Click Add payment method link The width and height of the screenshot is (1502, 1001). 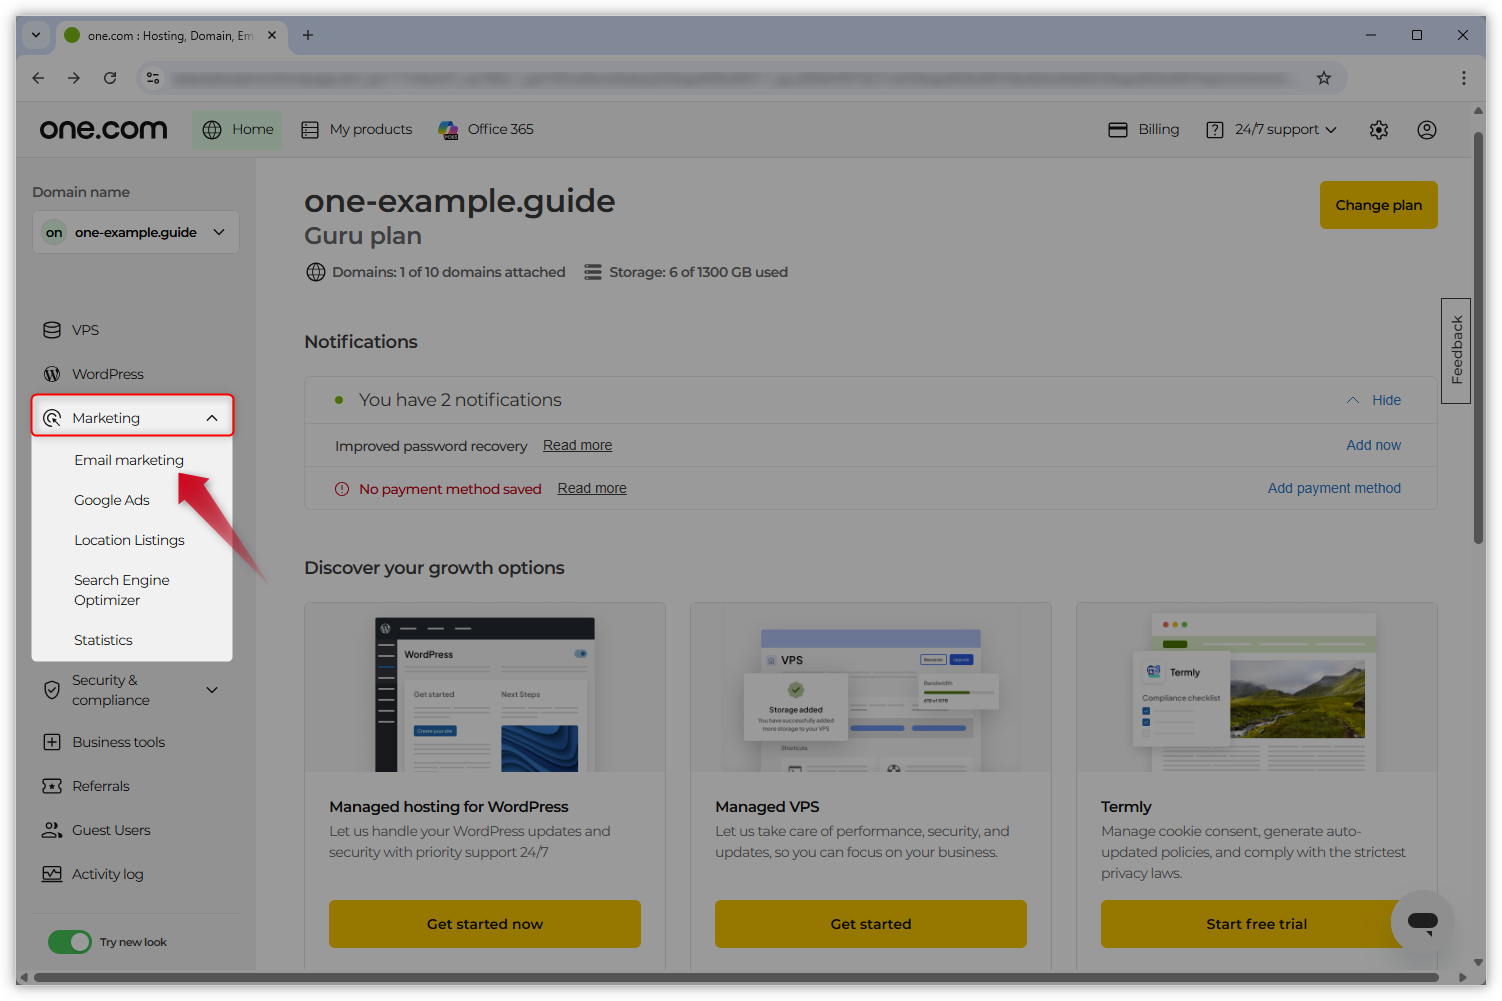pyautogui.click(x=1334, y=489)
